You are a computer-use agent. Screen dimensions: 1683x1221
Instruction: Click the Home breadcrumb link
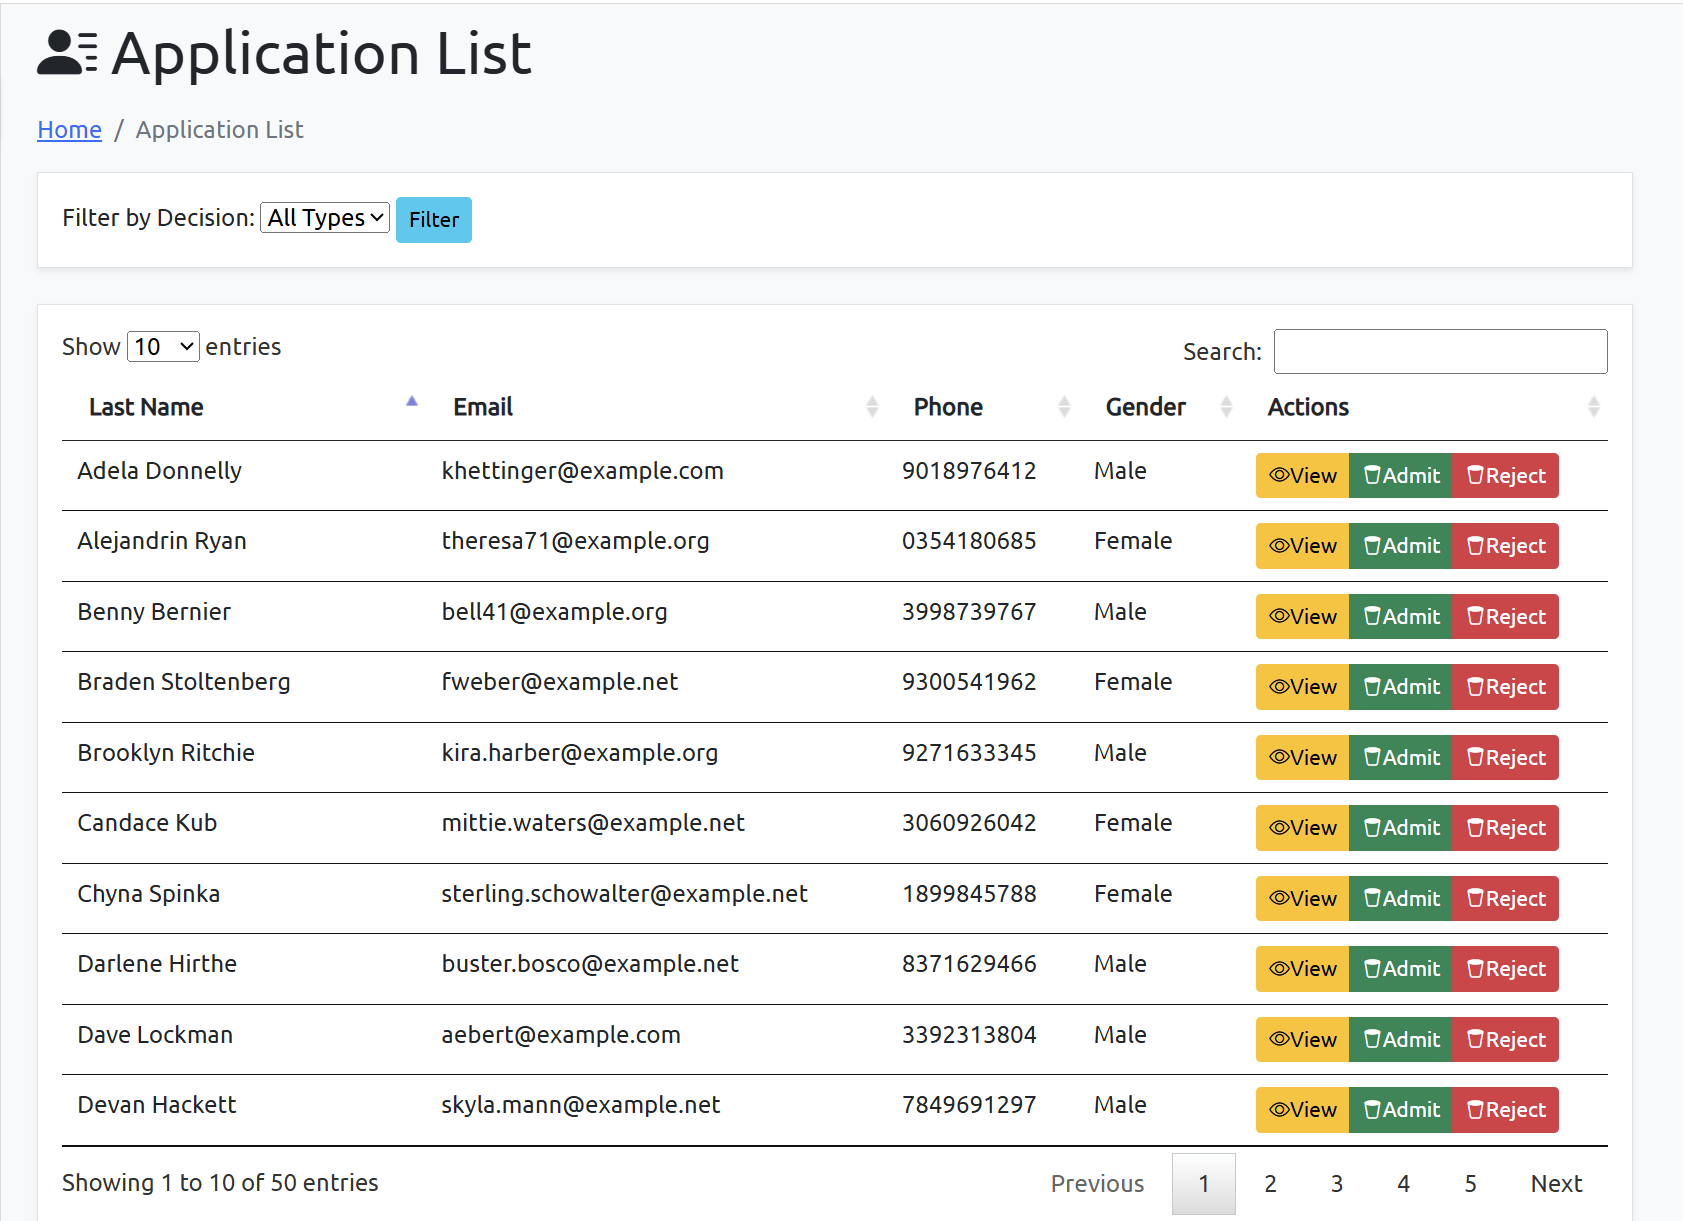(69, 130)
